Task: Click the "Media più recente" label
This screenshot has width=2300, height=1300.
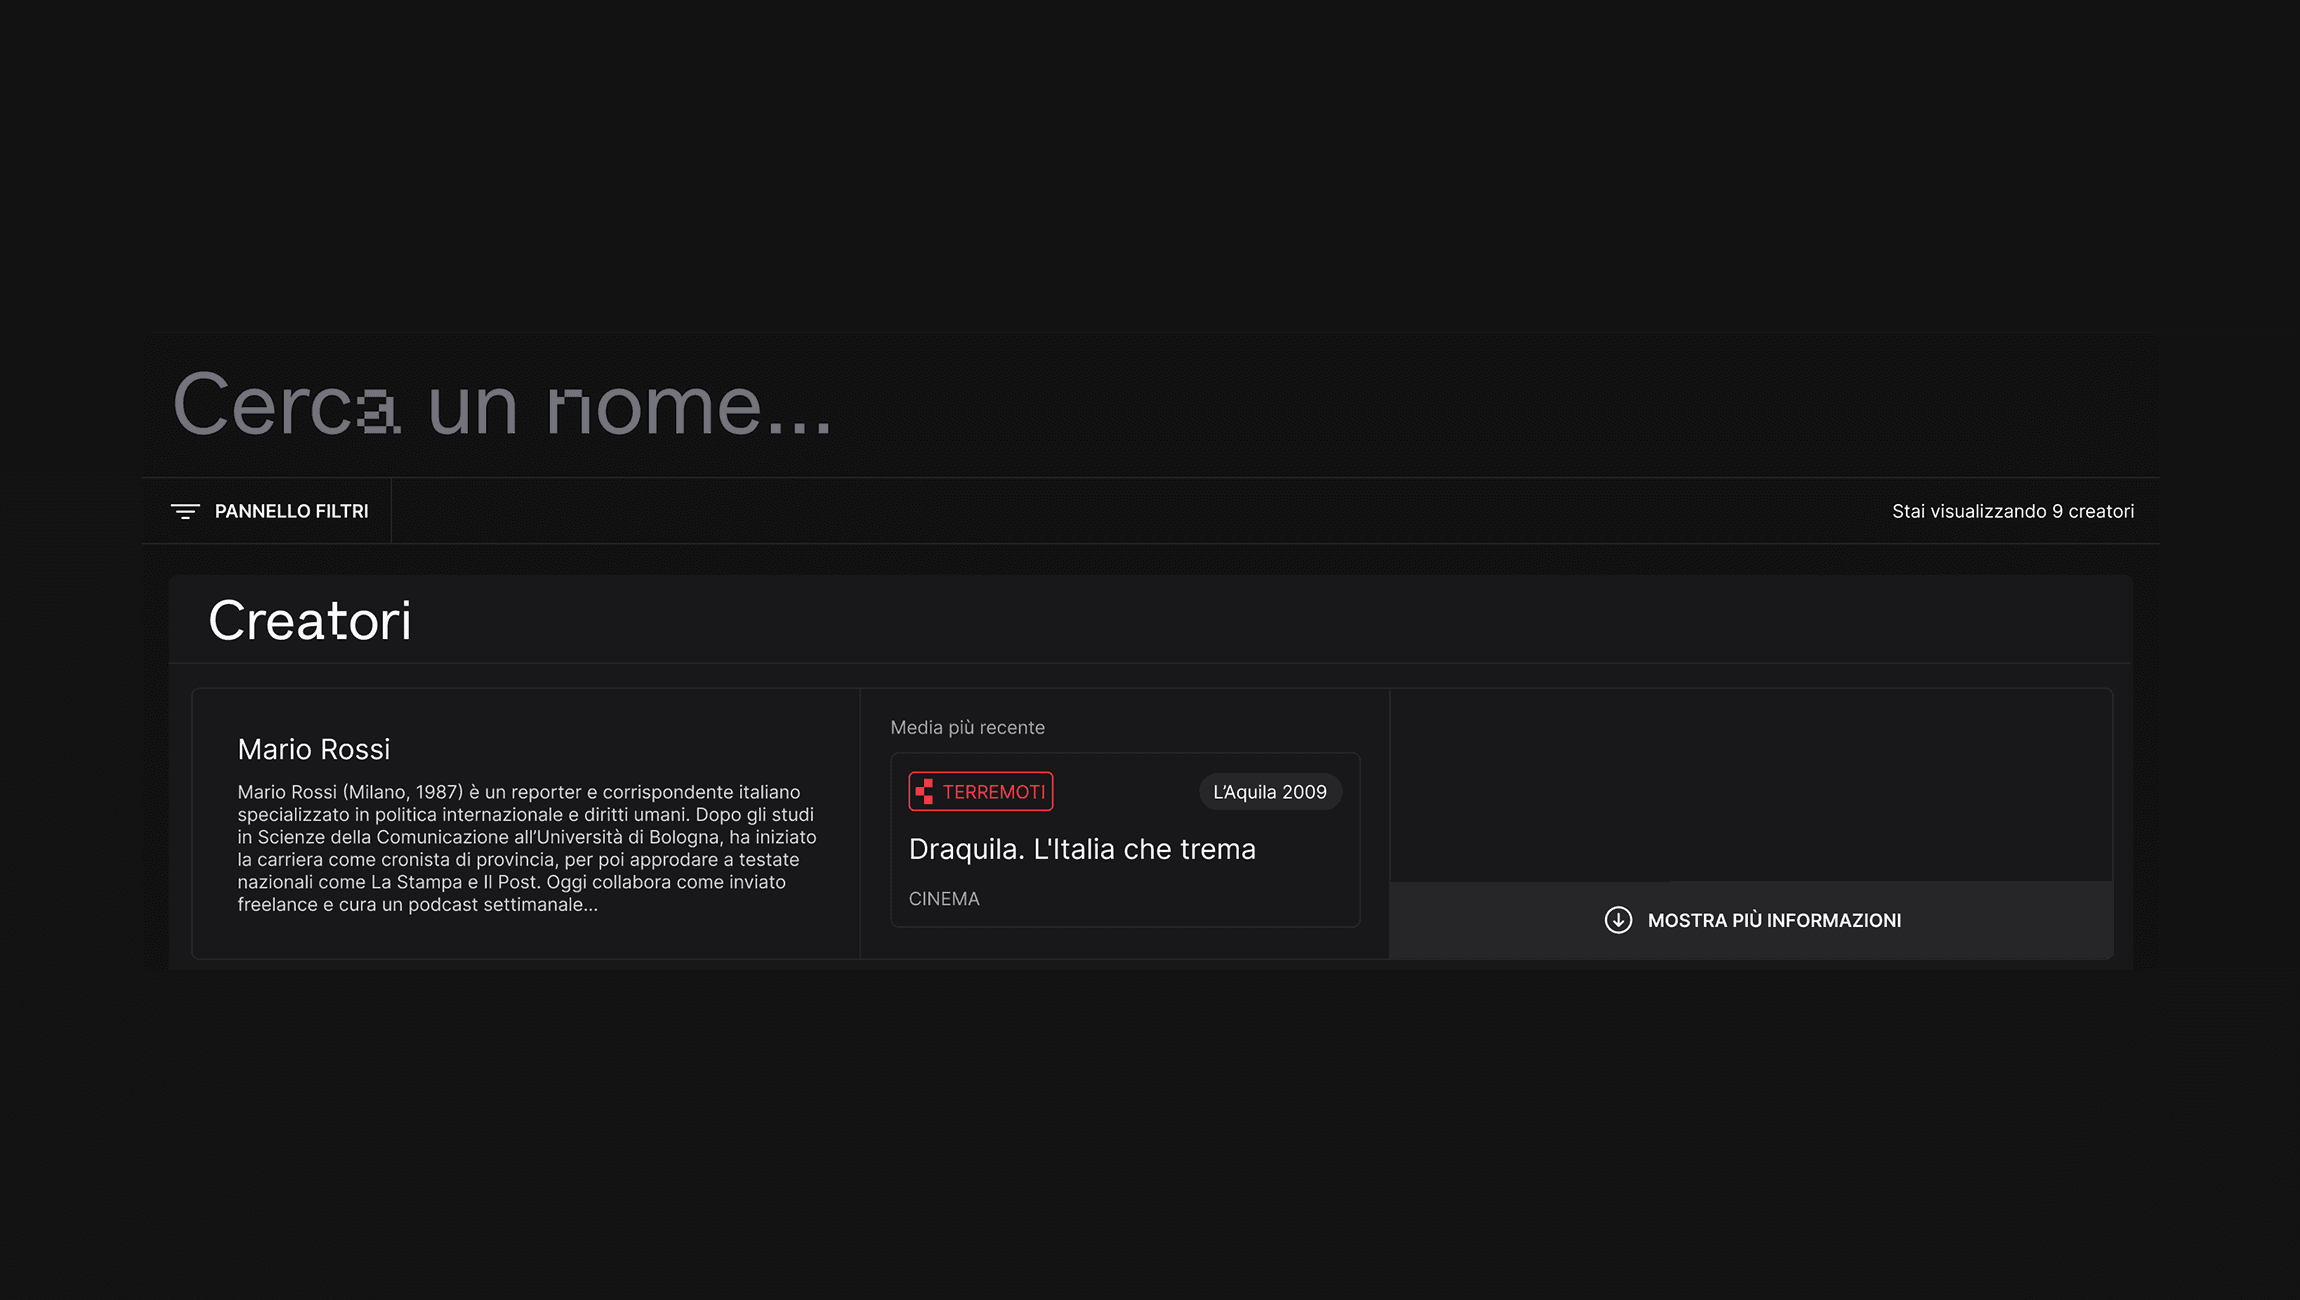Action: [967, 728]
